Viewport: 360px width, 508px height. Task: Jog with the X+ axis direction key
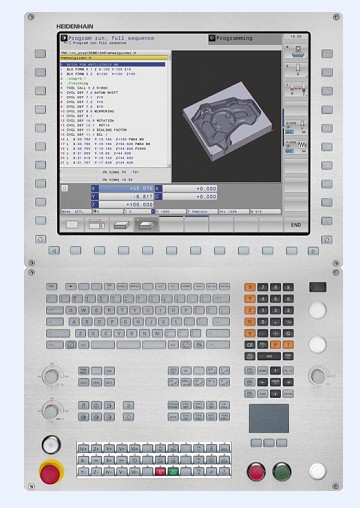(x=109, y=460)
